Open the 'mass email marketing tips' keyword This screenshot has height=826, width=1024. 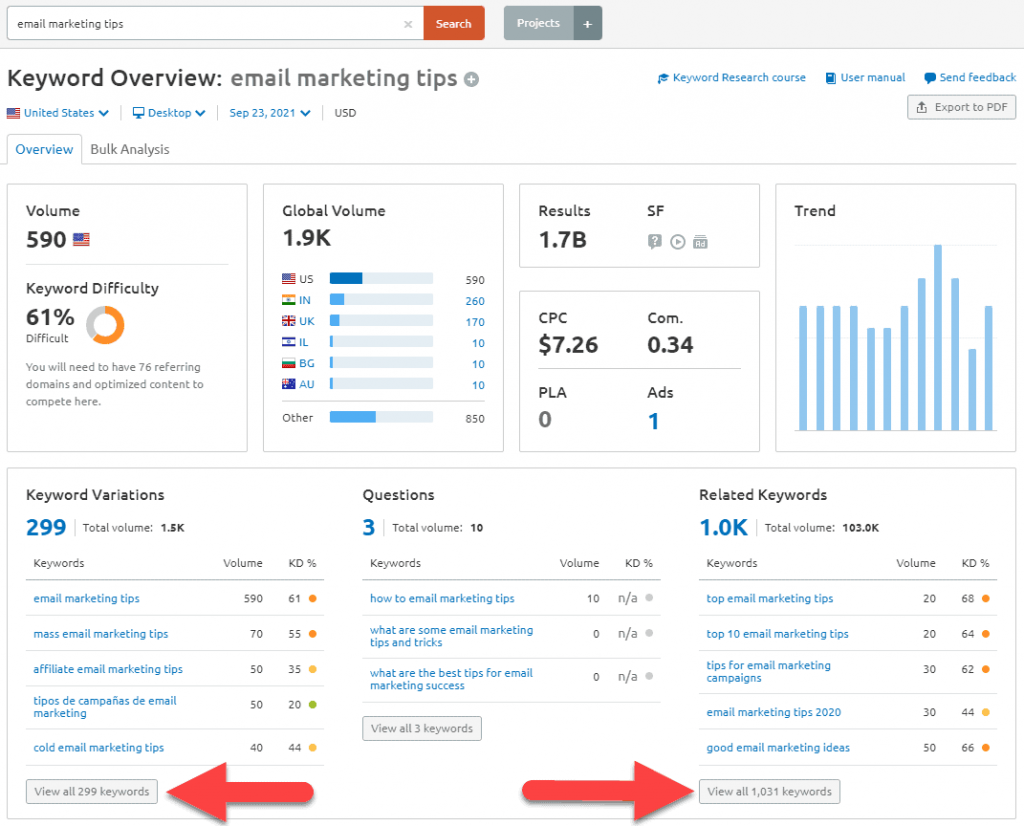point(101,634)
